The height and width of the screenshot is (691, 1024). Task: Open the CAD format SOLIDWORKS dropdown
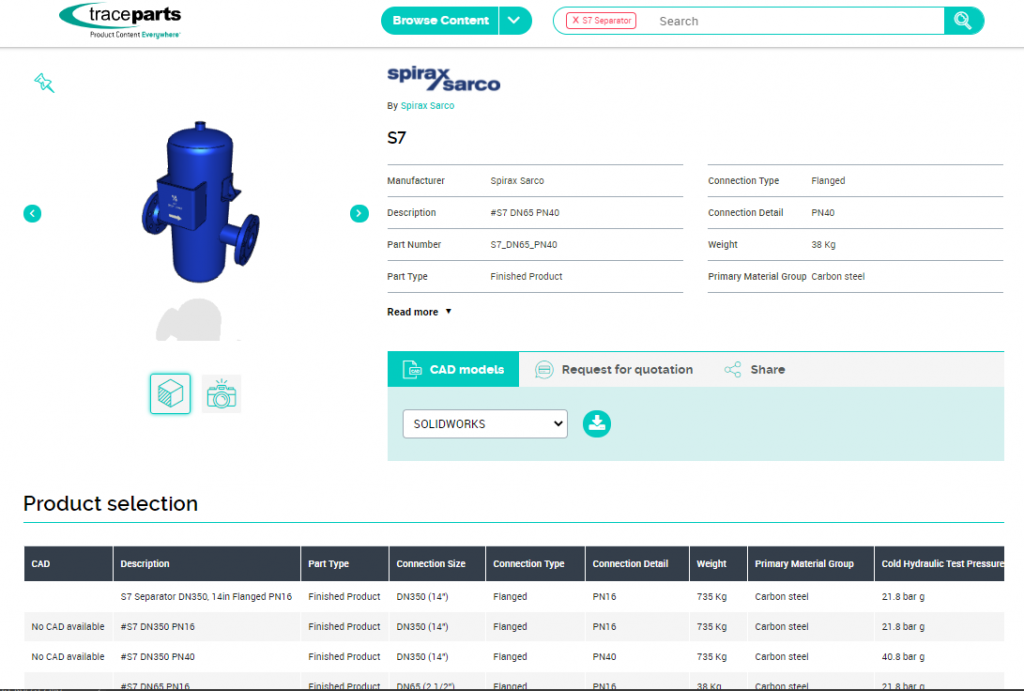coord(485,424)
